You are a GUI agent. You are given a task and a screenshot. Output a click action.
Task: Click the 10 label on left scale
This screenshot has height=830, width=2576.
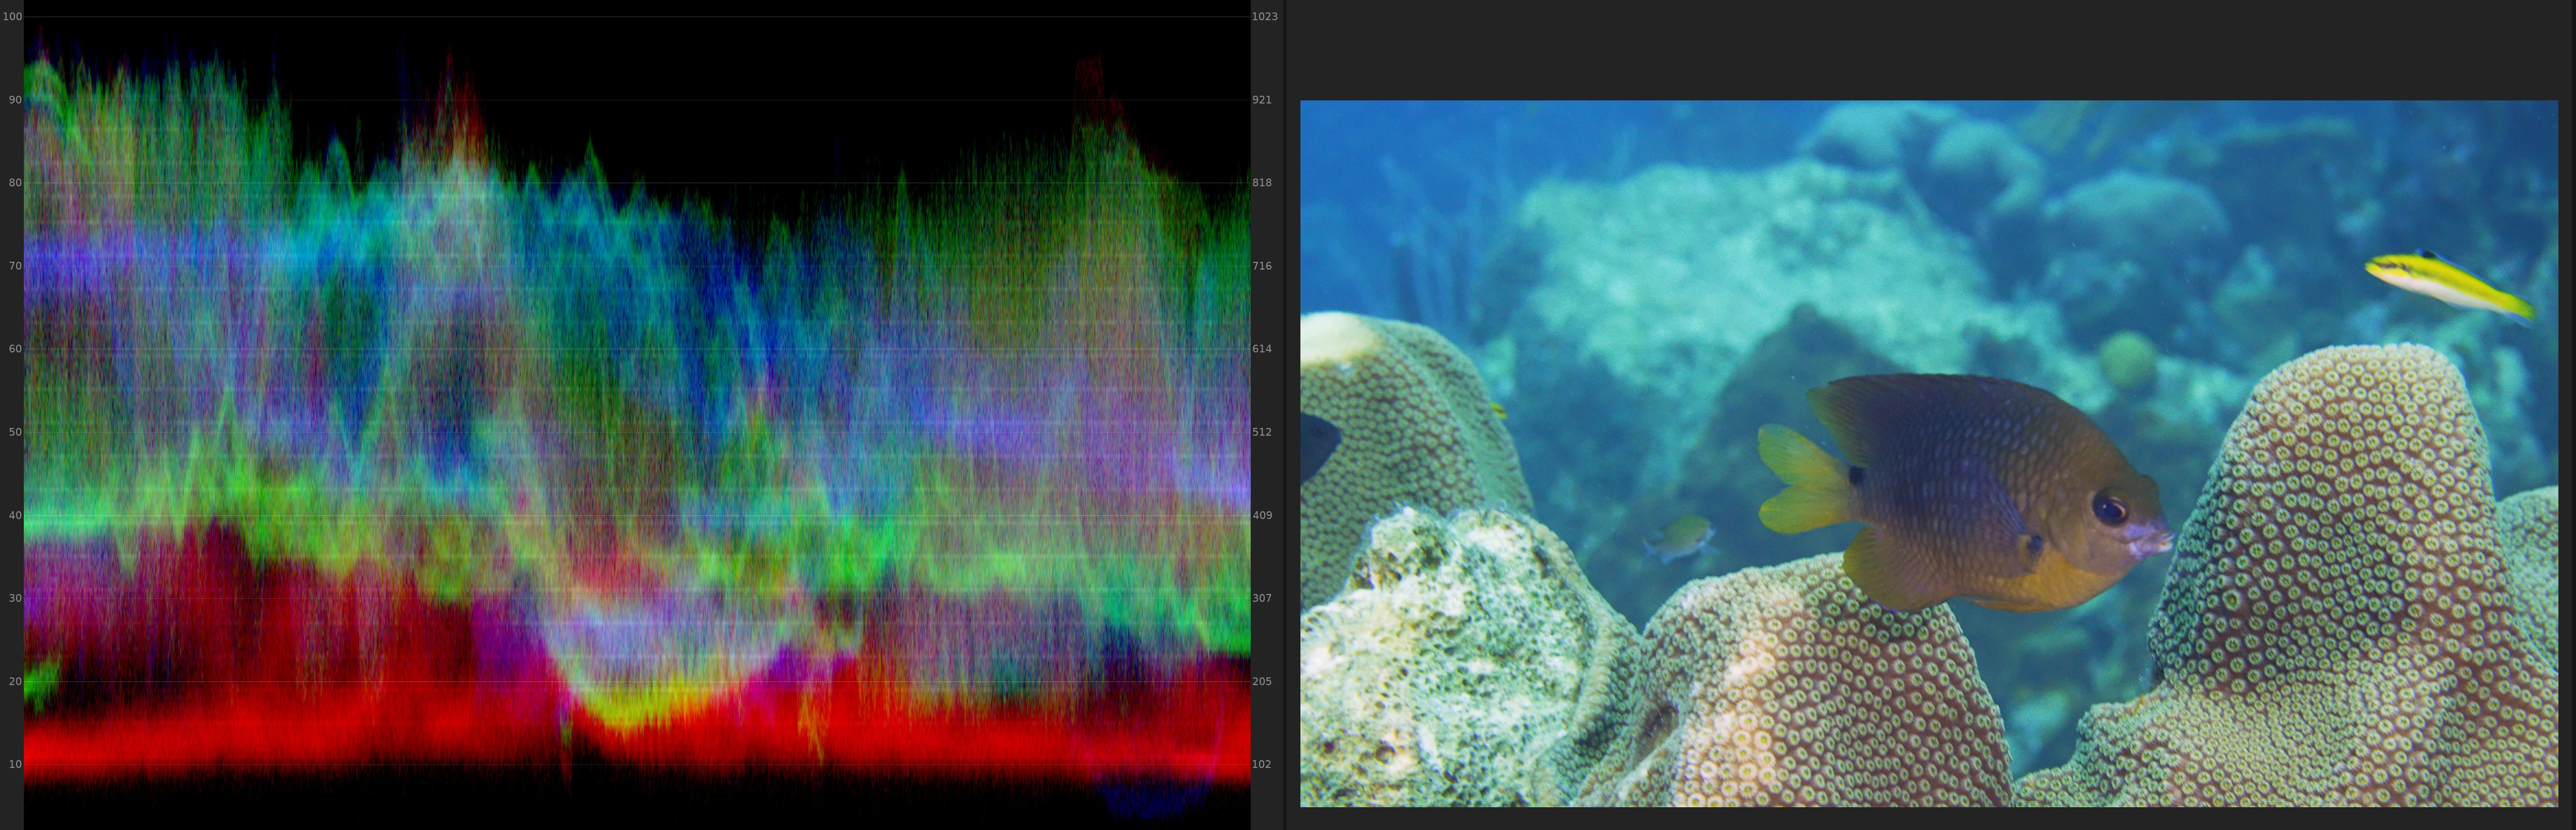[x=14, y=764]
